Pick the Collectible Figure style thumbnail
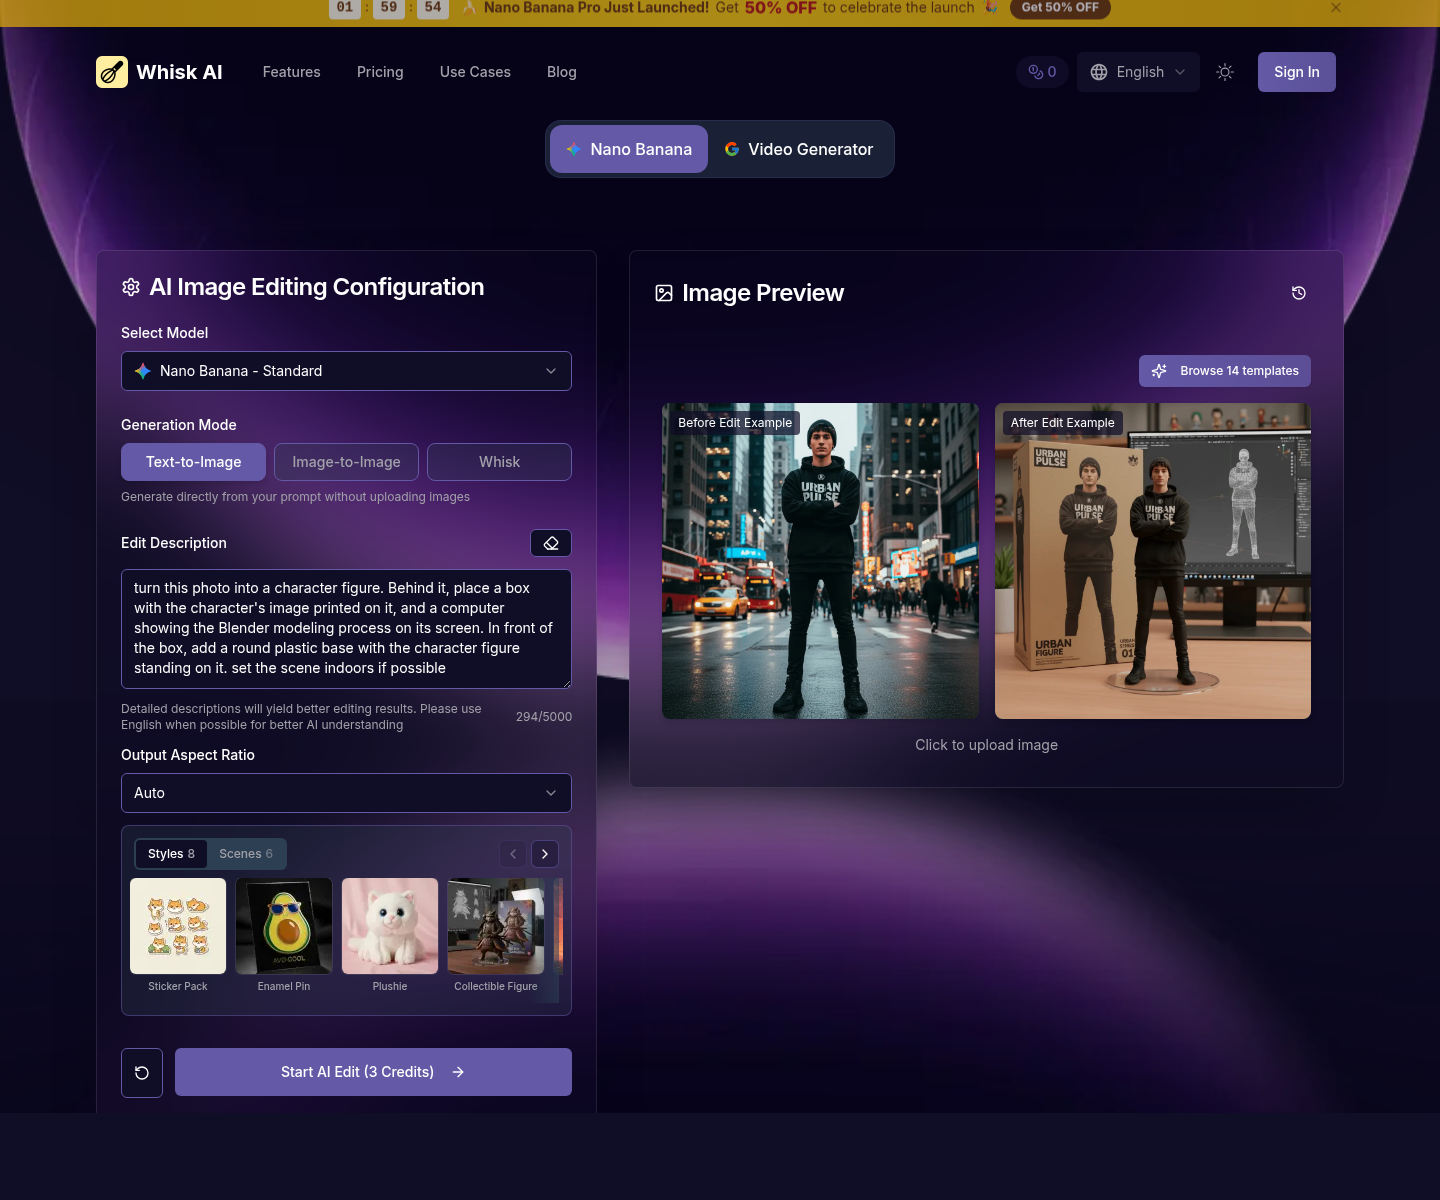 496,926
